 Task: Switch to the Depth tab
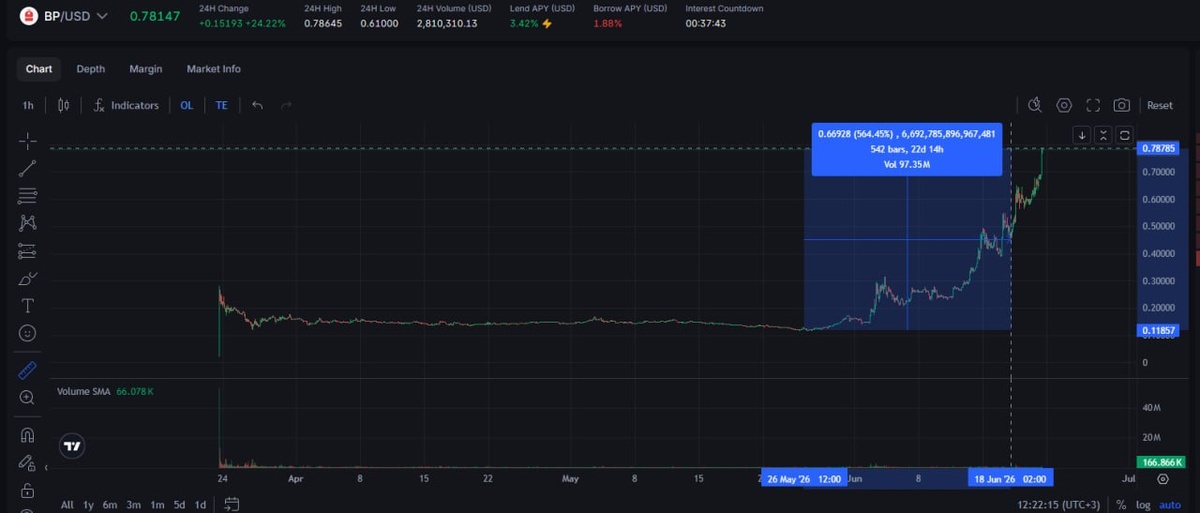pos(90,69)
